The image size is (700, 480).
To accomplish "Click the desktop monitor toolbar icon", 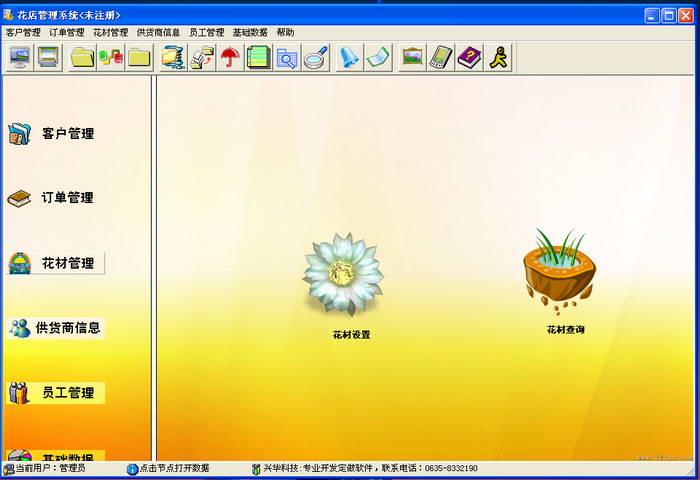I will (20, 57).
